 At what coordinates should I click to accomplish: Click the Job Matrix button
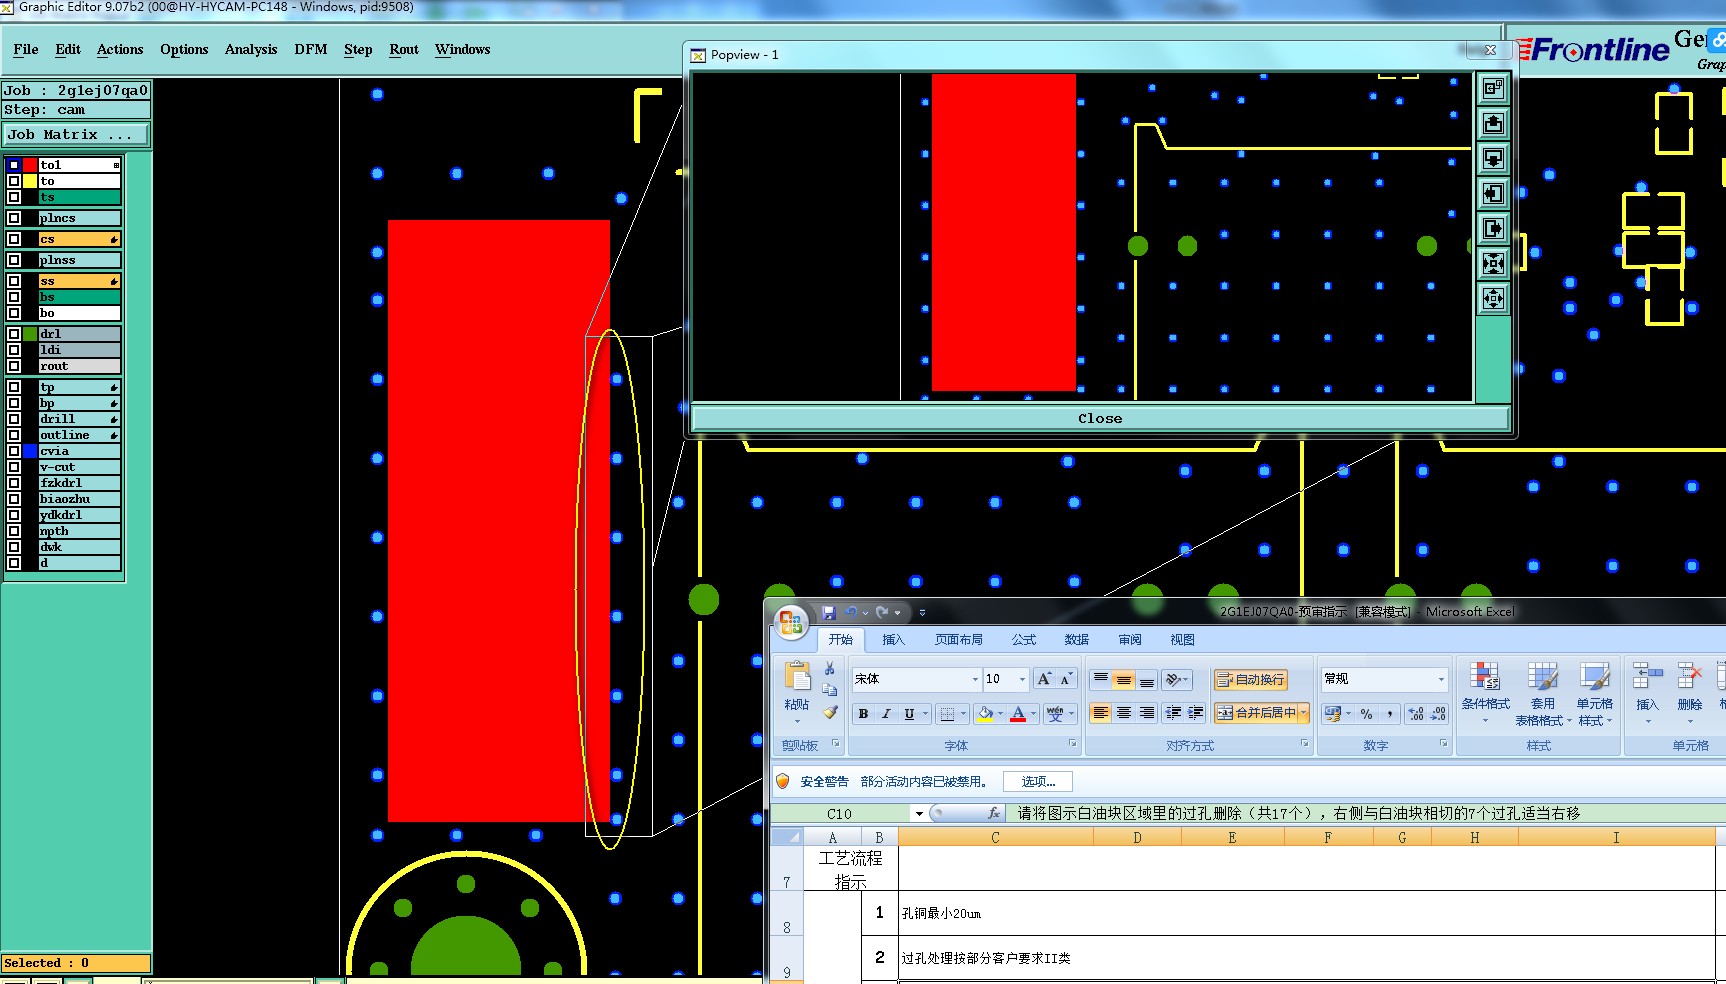coord(76,134)
